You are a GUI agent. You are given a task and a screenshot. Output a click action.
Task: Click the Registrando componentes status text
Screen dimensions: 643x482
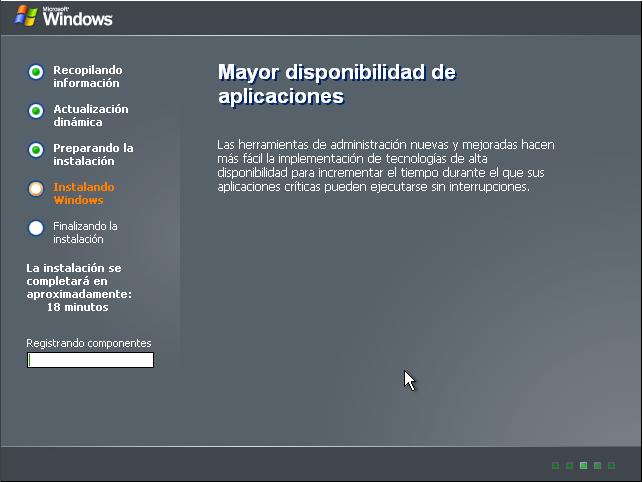click(89, 343)
